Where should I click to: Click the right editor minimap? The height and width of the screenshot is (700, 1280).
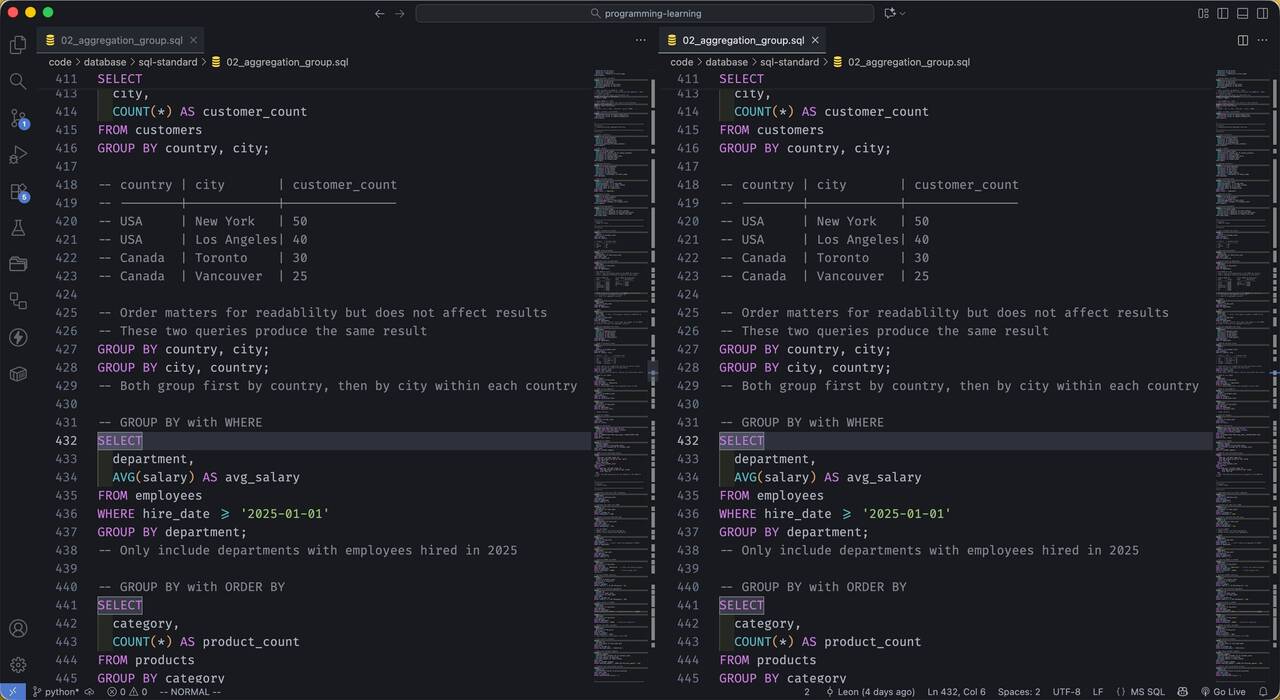(1245, 375)
